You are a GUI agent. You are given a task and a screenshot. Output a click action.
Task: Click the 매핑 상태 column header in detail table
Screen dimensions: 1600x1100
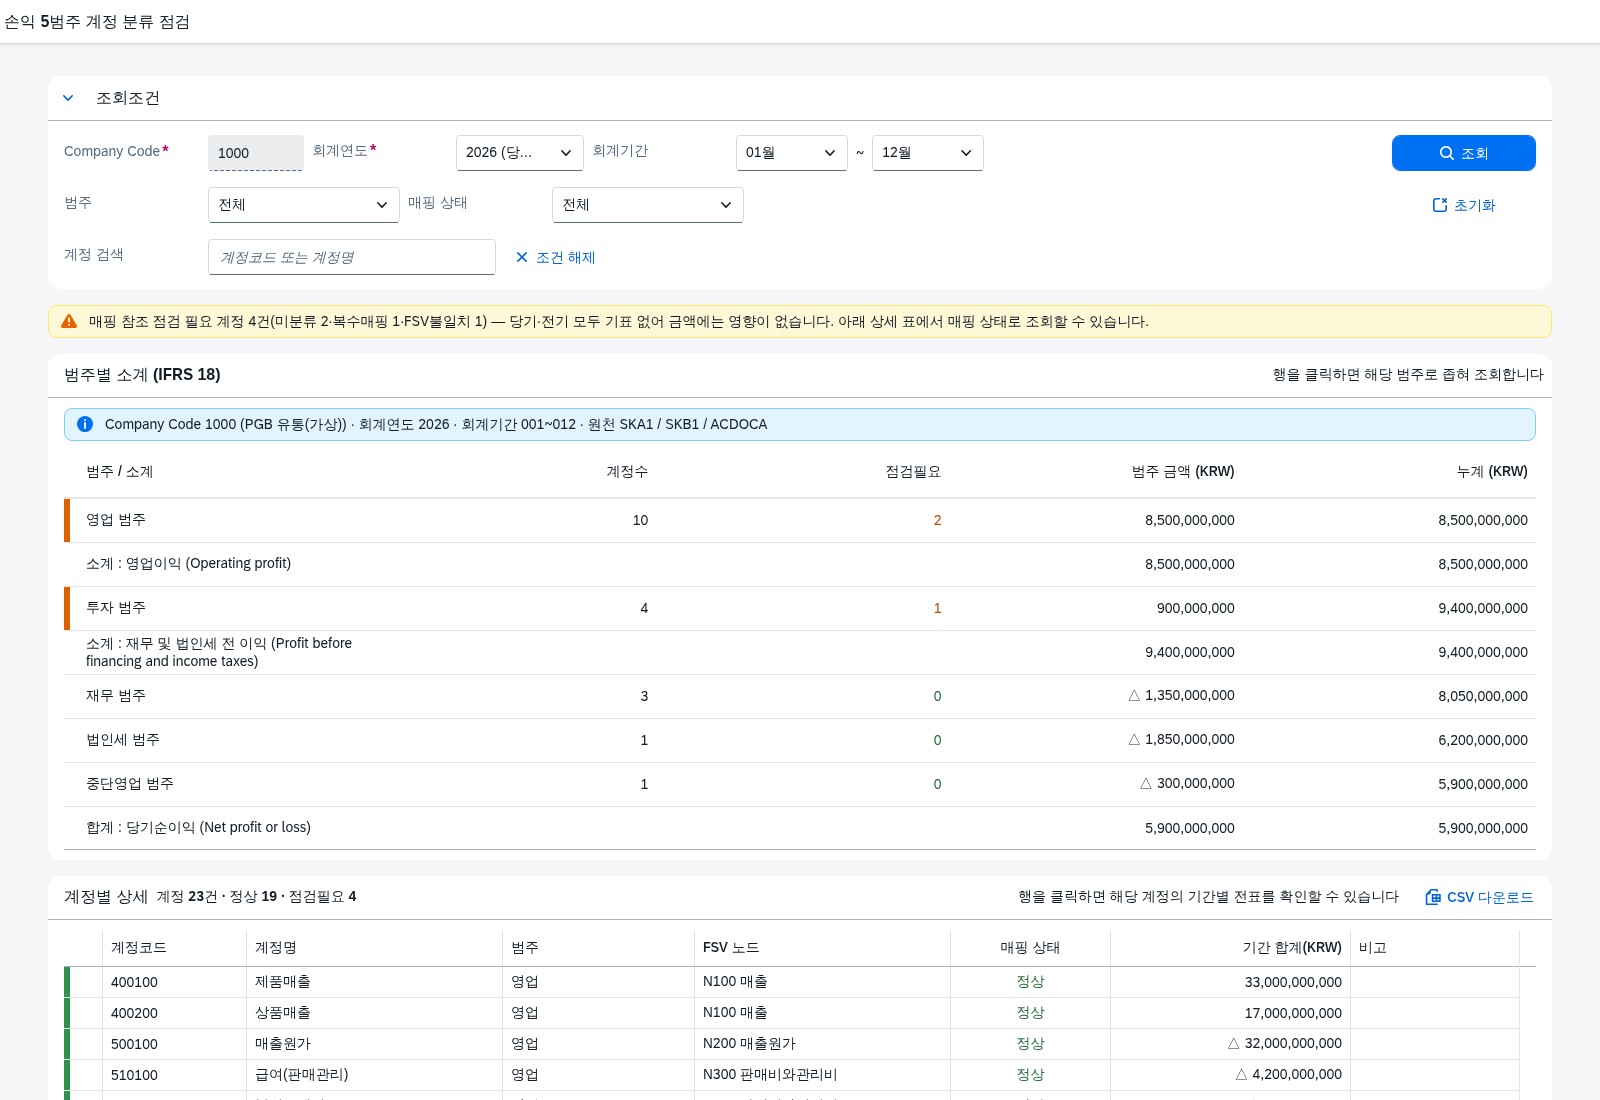pos(1030,947)
